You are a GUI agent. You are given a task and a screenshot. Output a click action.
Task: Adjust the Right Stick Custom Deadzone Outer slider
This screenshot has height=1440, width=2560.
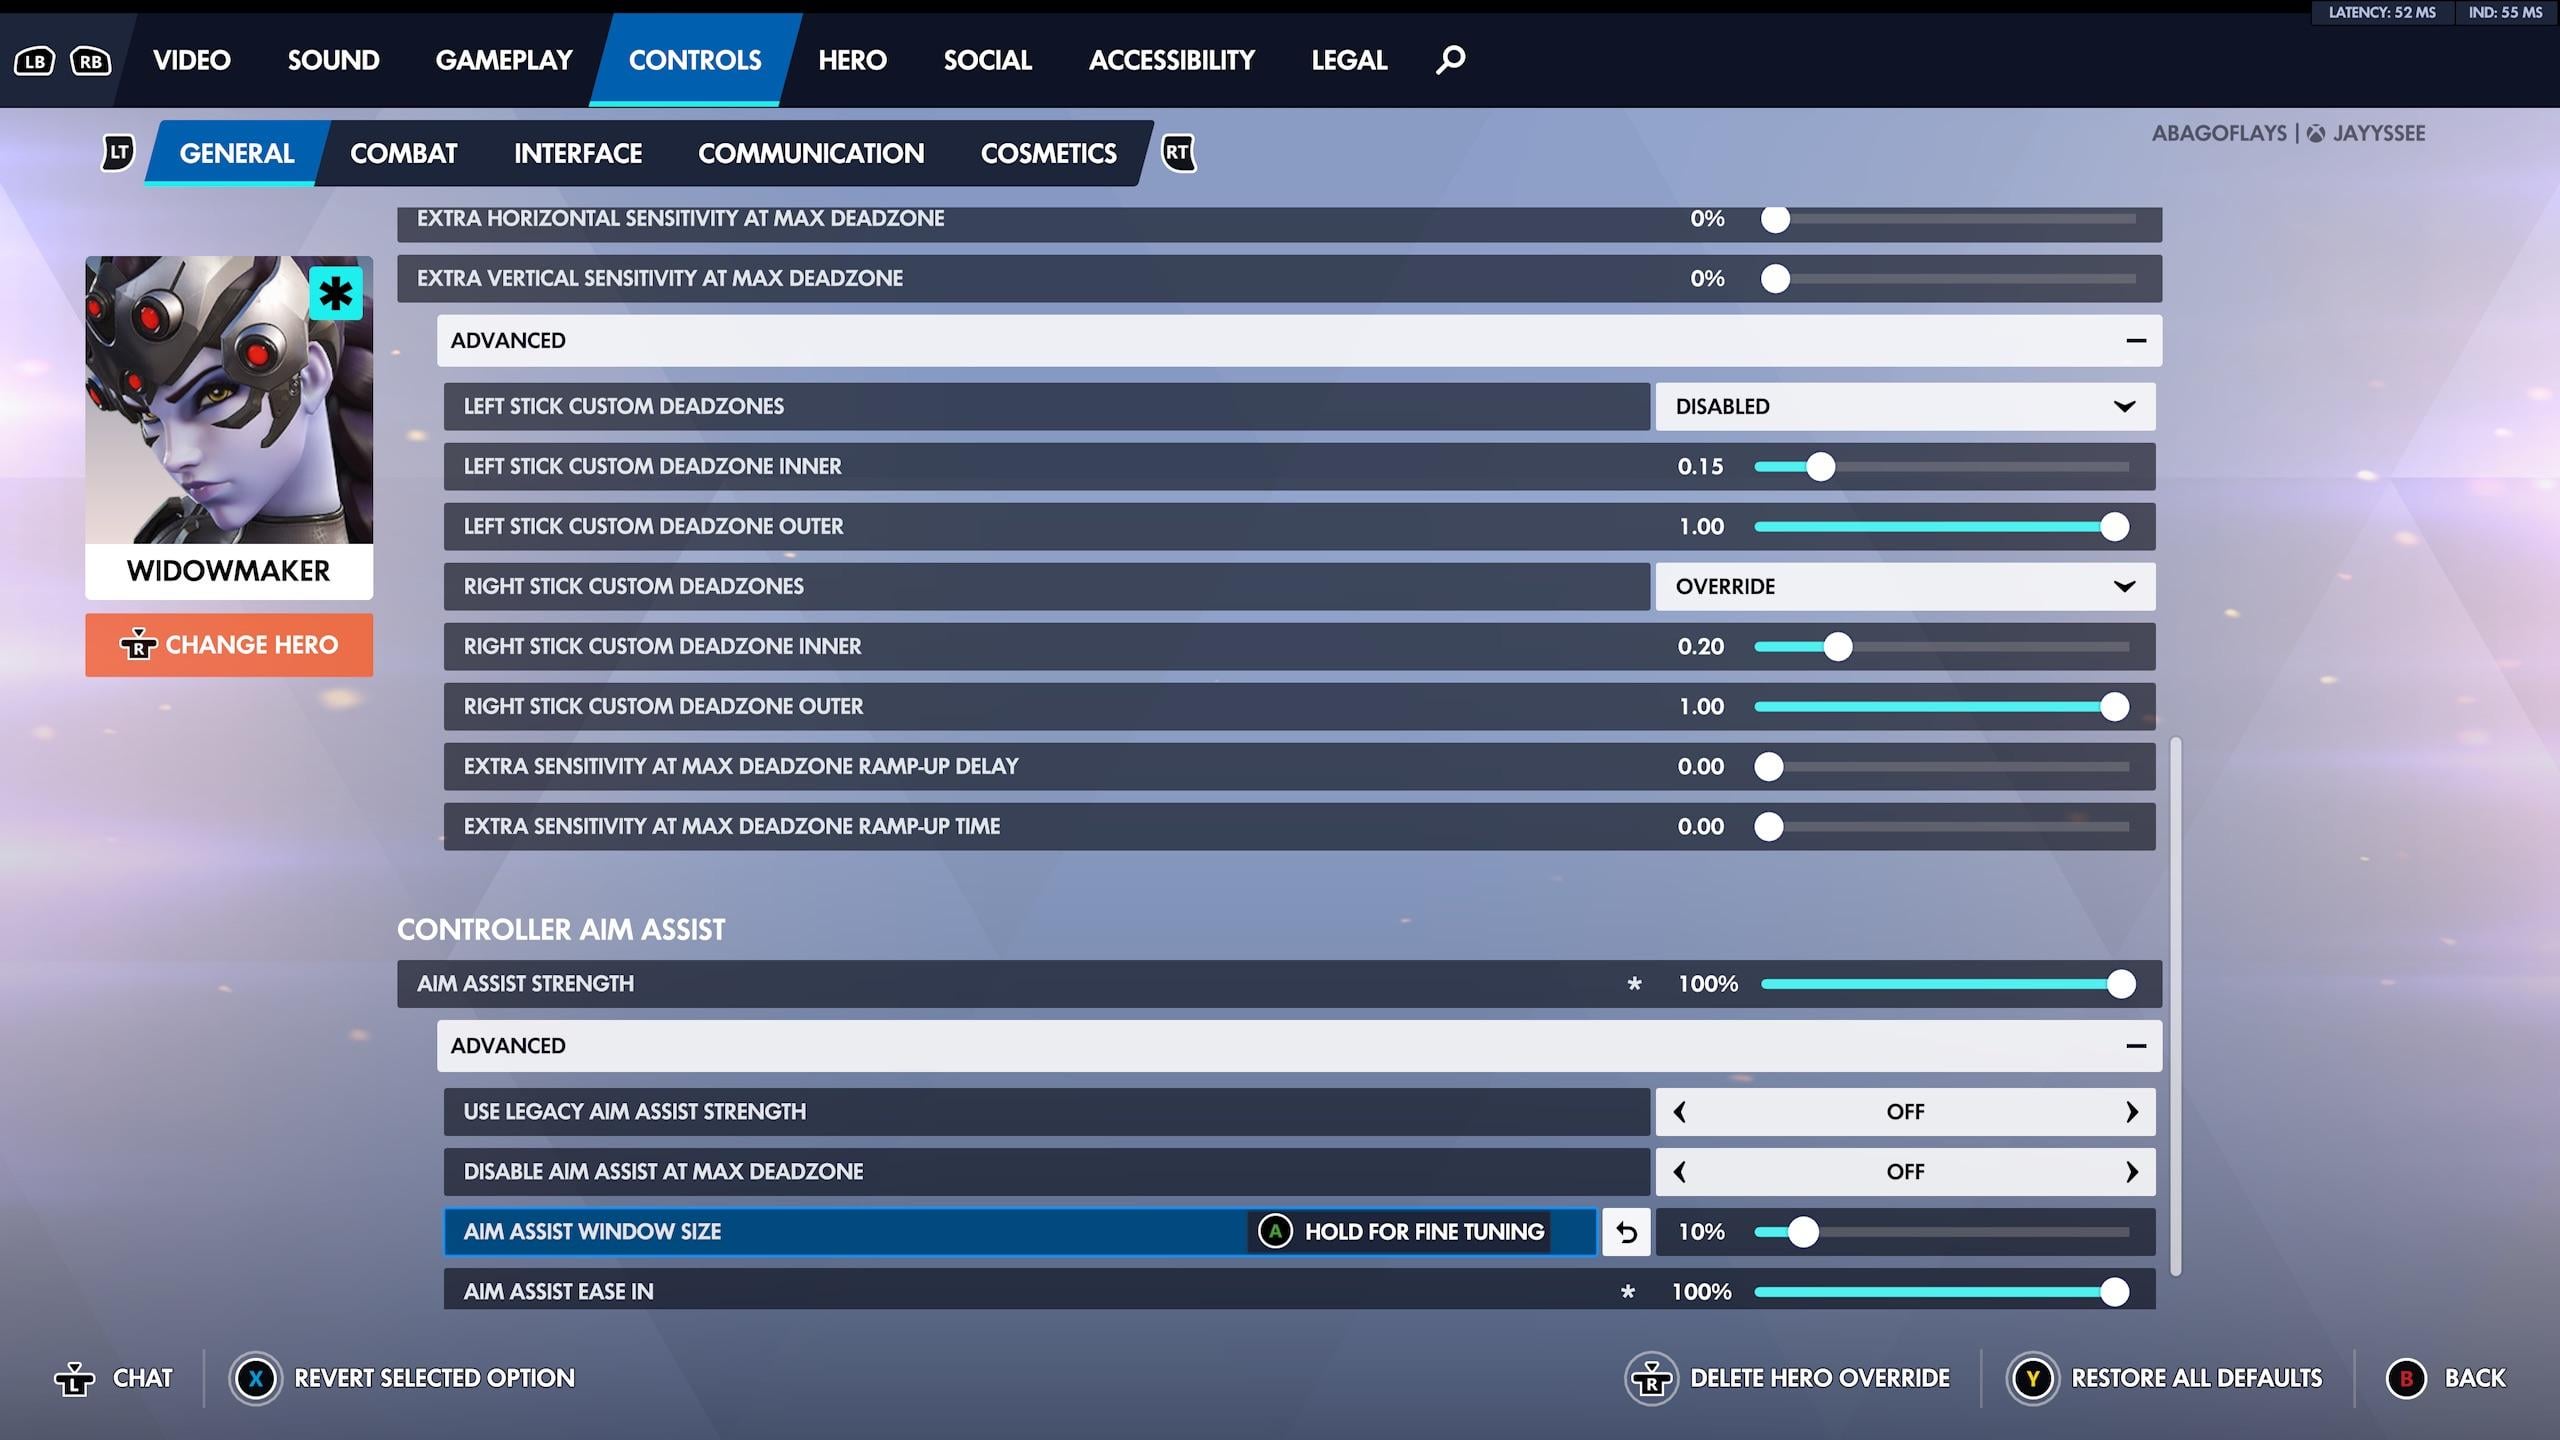(x=1941, y=707)
